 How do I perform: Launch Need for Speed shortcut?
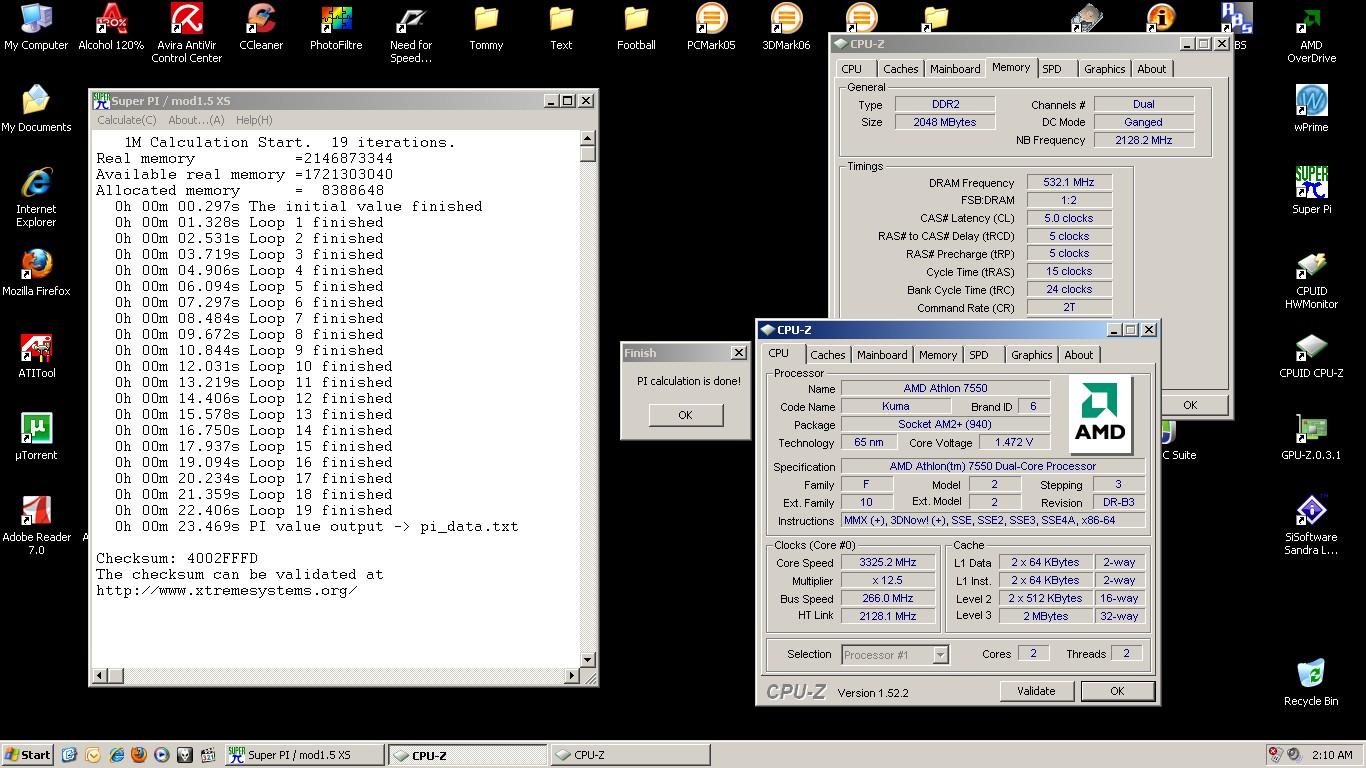411,33
